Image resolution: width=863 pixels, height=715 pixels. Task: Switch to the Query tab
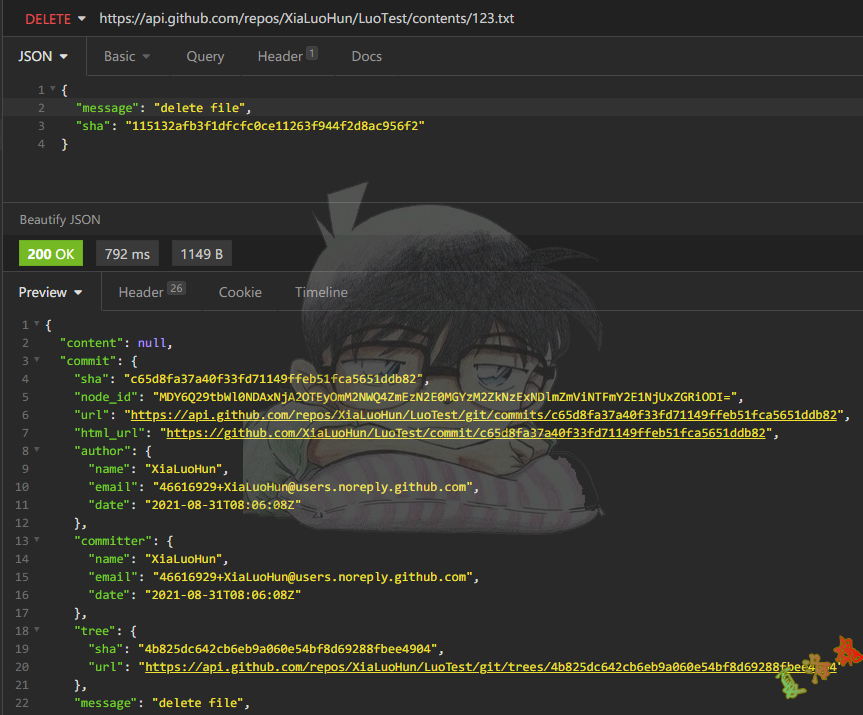point(205,56)
